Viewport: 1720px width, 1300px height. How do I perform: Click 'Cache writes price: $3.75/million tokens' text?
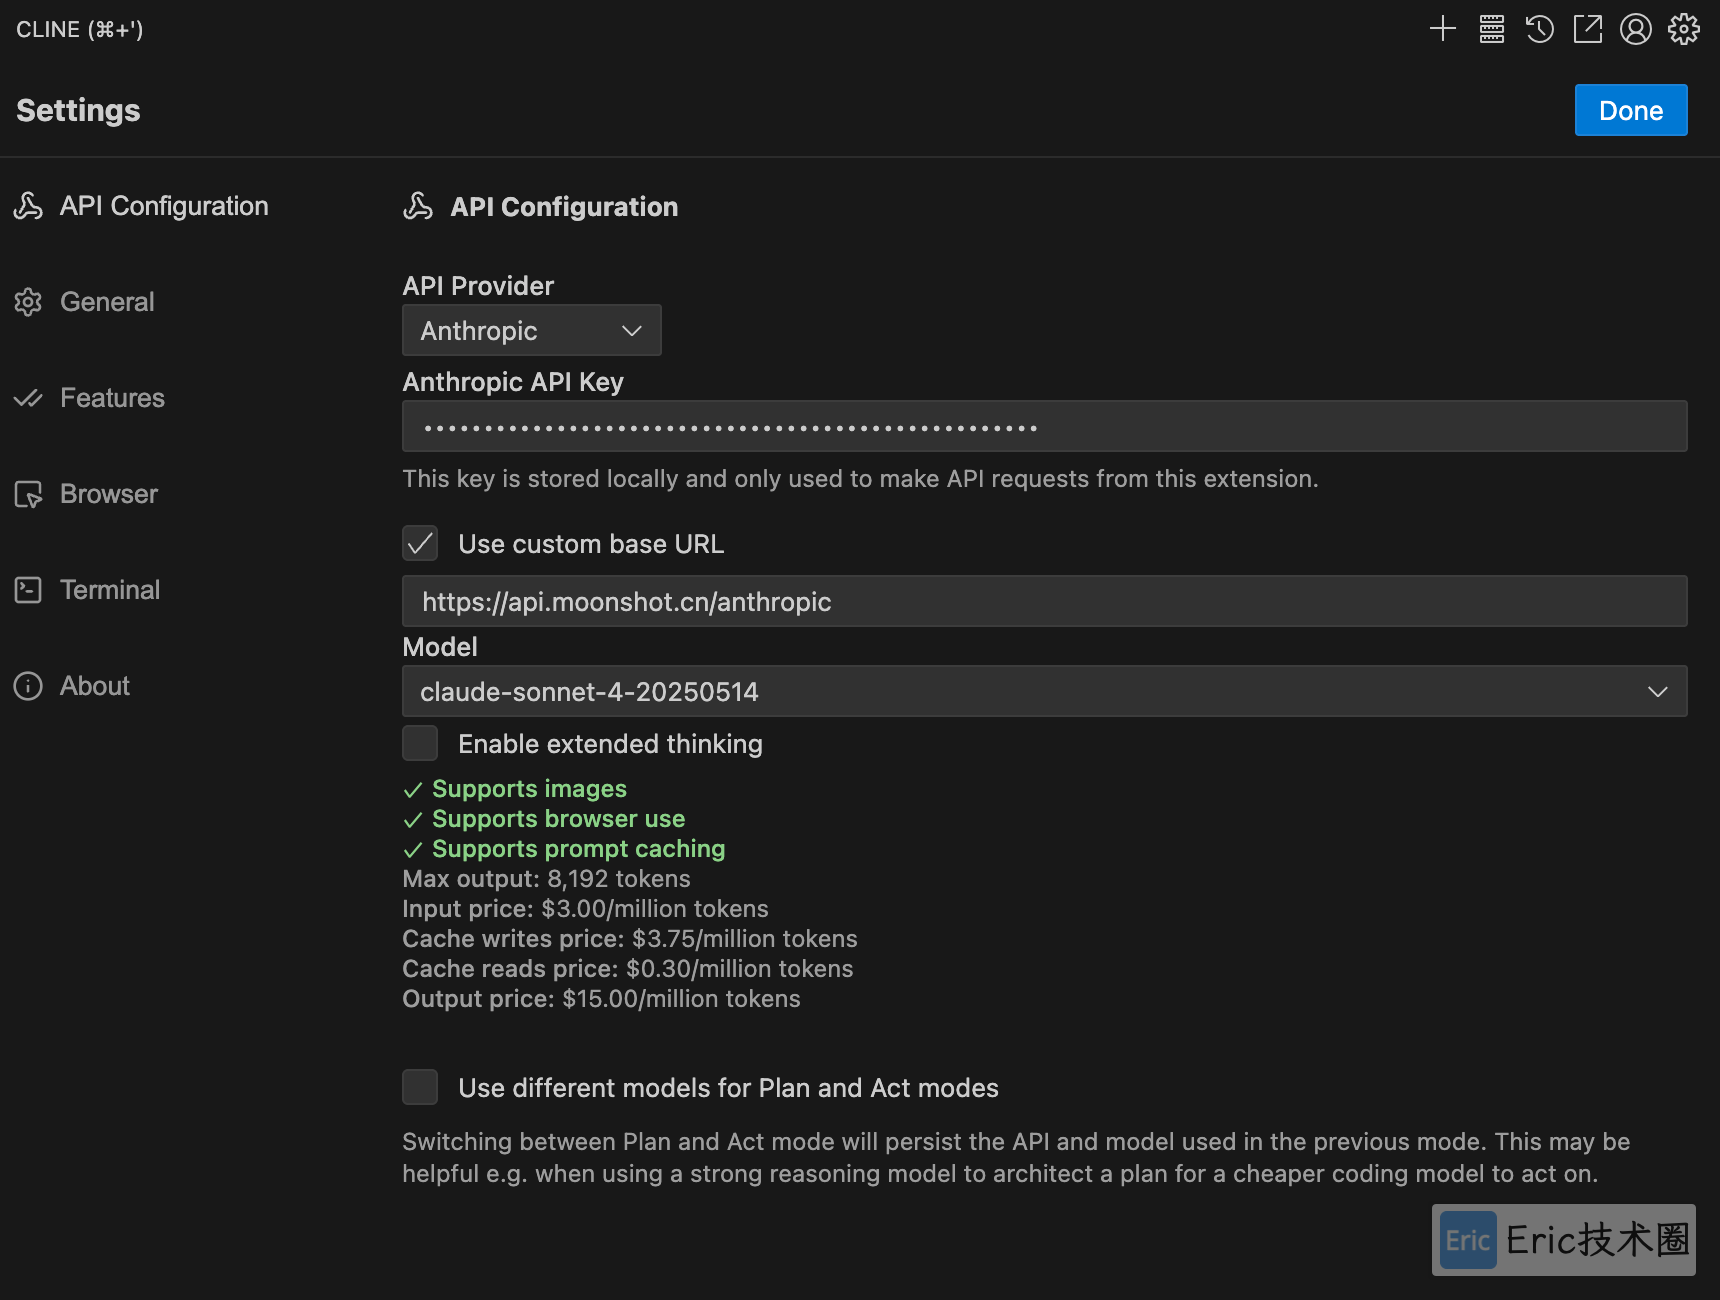630,939
